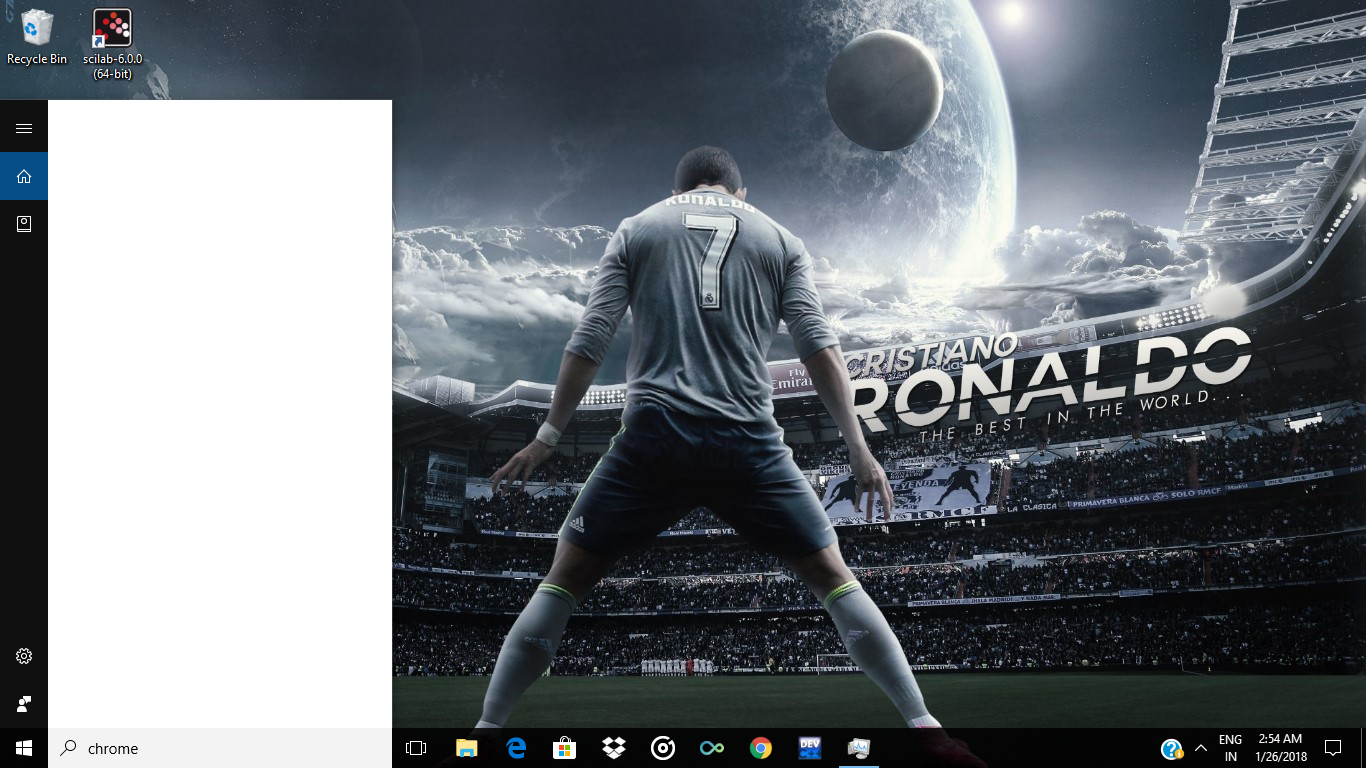The image size is (1366, 768).
Task: Select the Home tab in search panel
Action: [x=24, y=176]
